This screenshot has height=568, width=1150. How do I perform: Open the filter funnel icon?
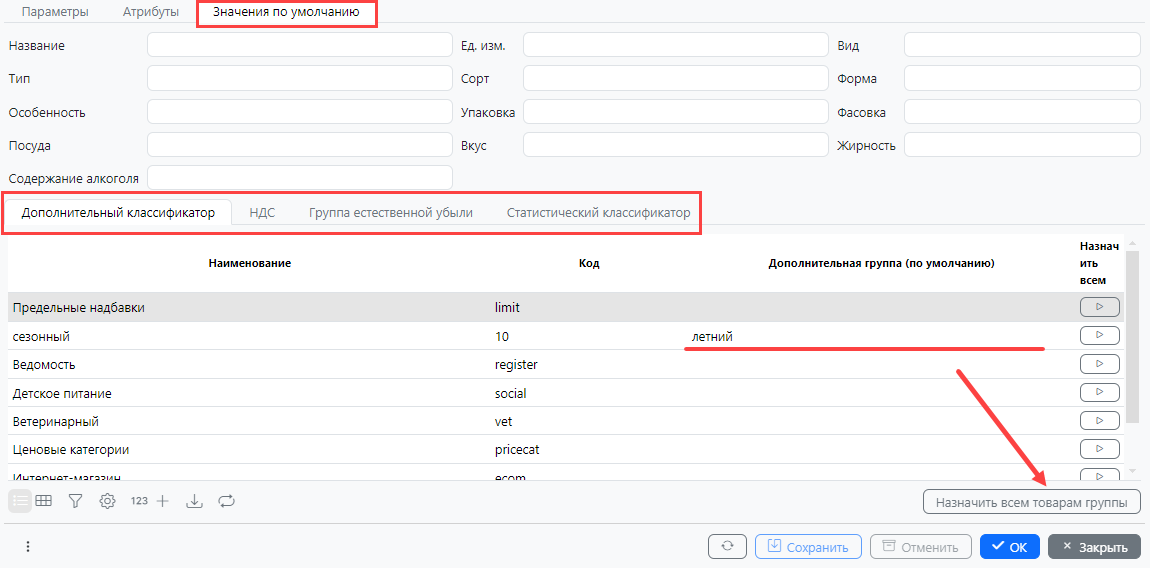75,501
